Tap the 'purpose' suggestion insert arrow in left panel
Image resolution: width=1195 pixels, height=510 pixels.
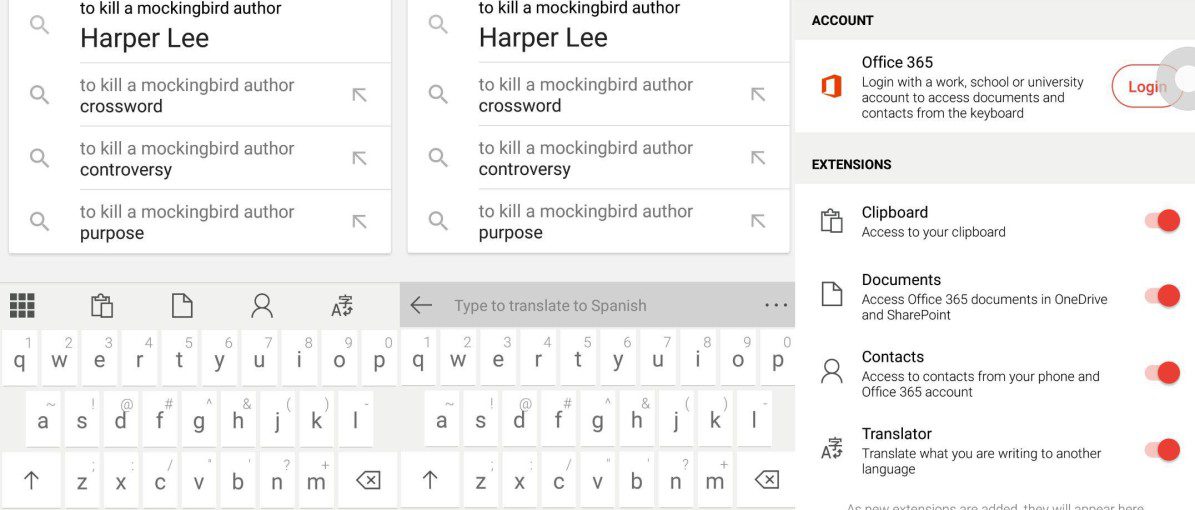pos(359,221)
